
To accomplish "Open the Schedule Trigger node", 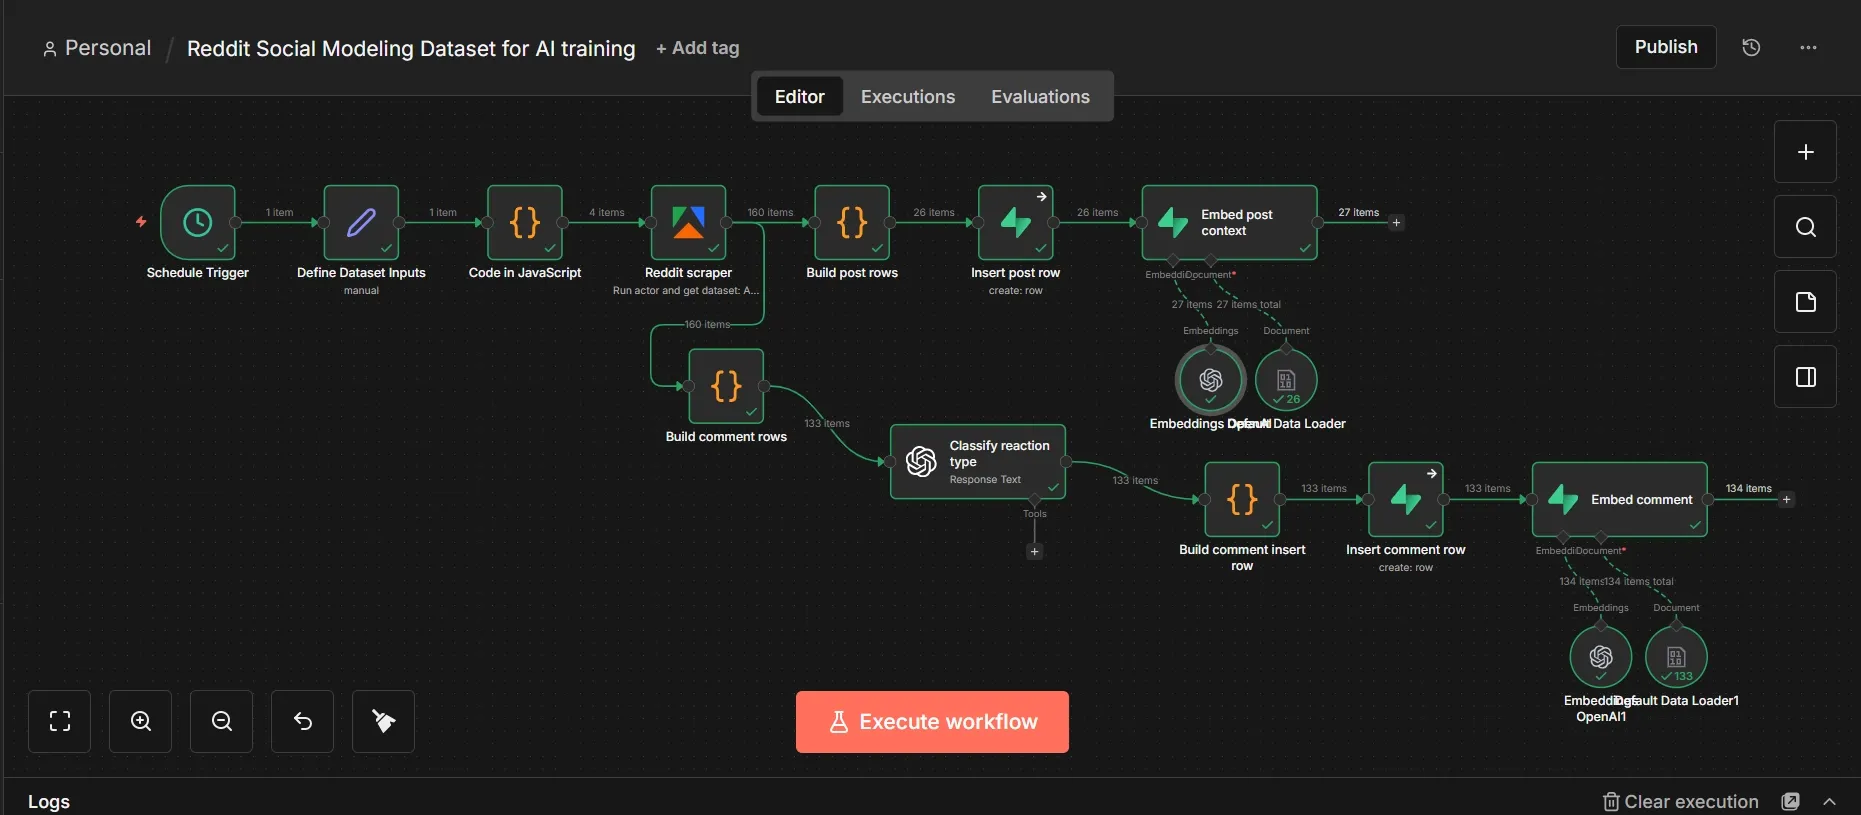I will pyautogui.click(x=198, y=222).
